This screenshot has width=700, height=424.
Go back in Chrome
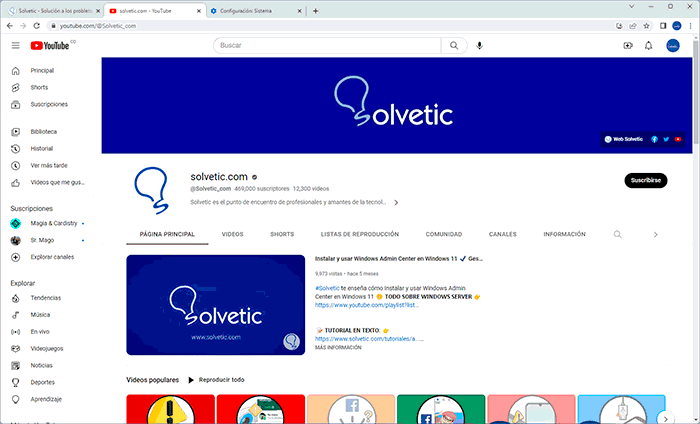coord(10,26)
